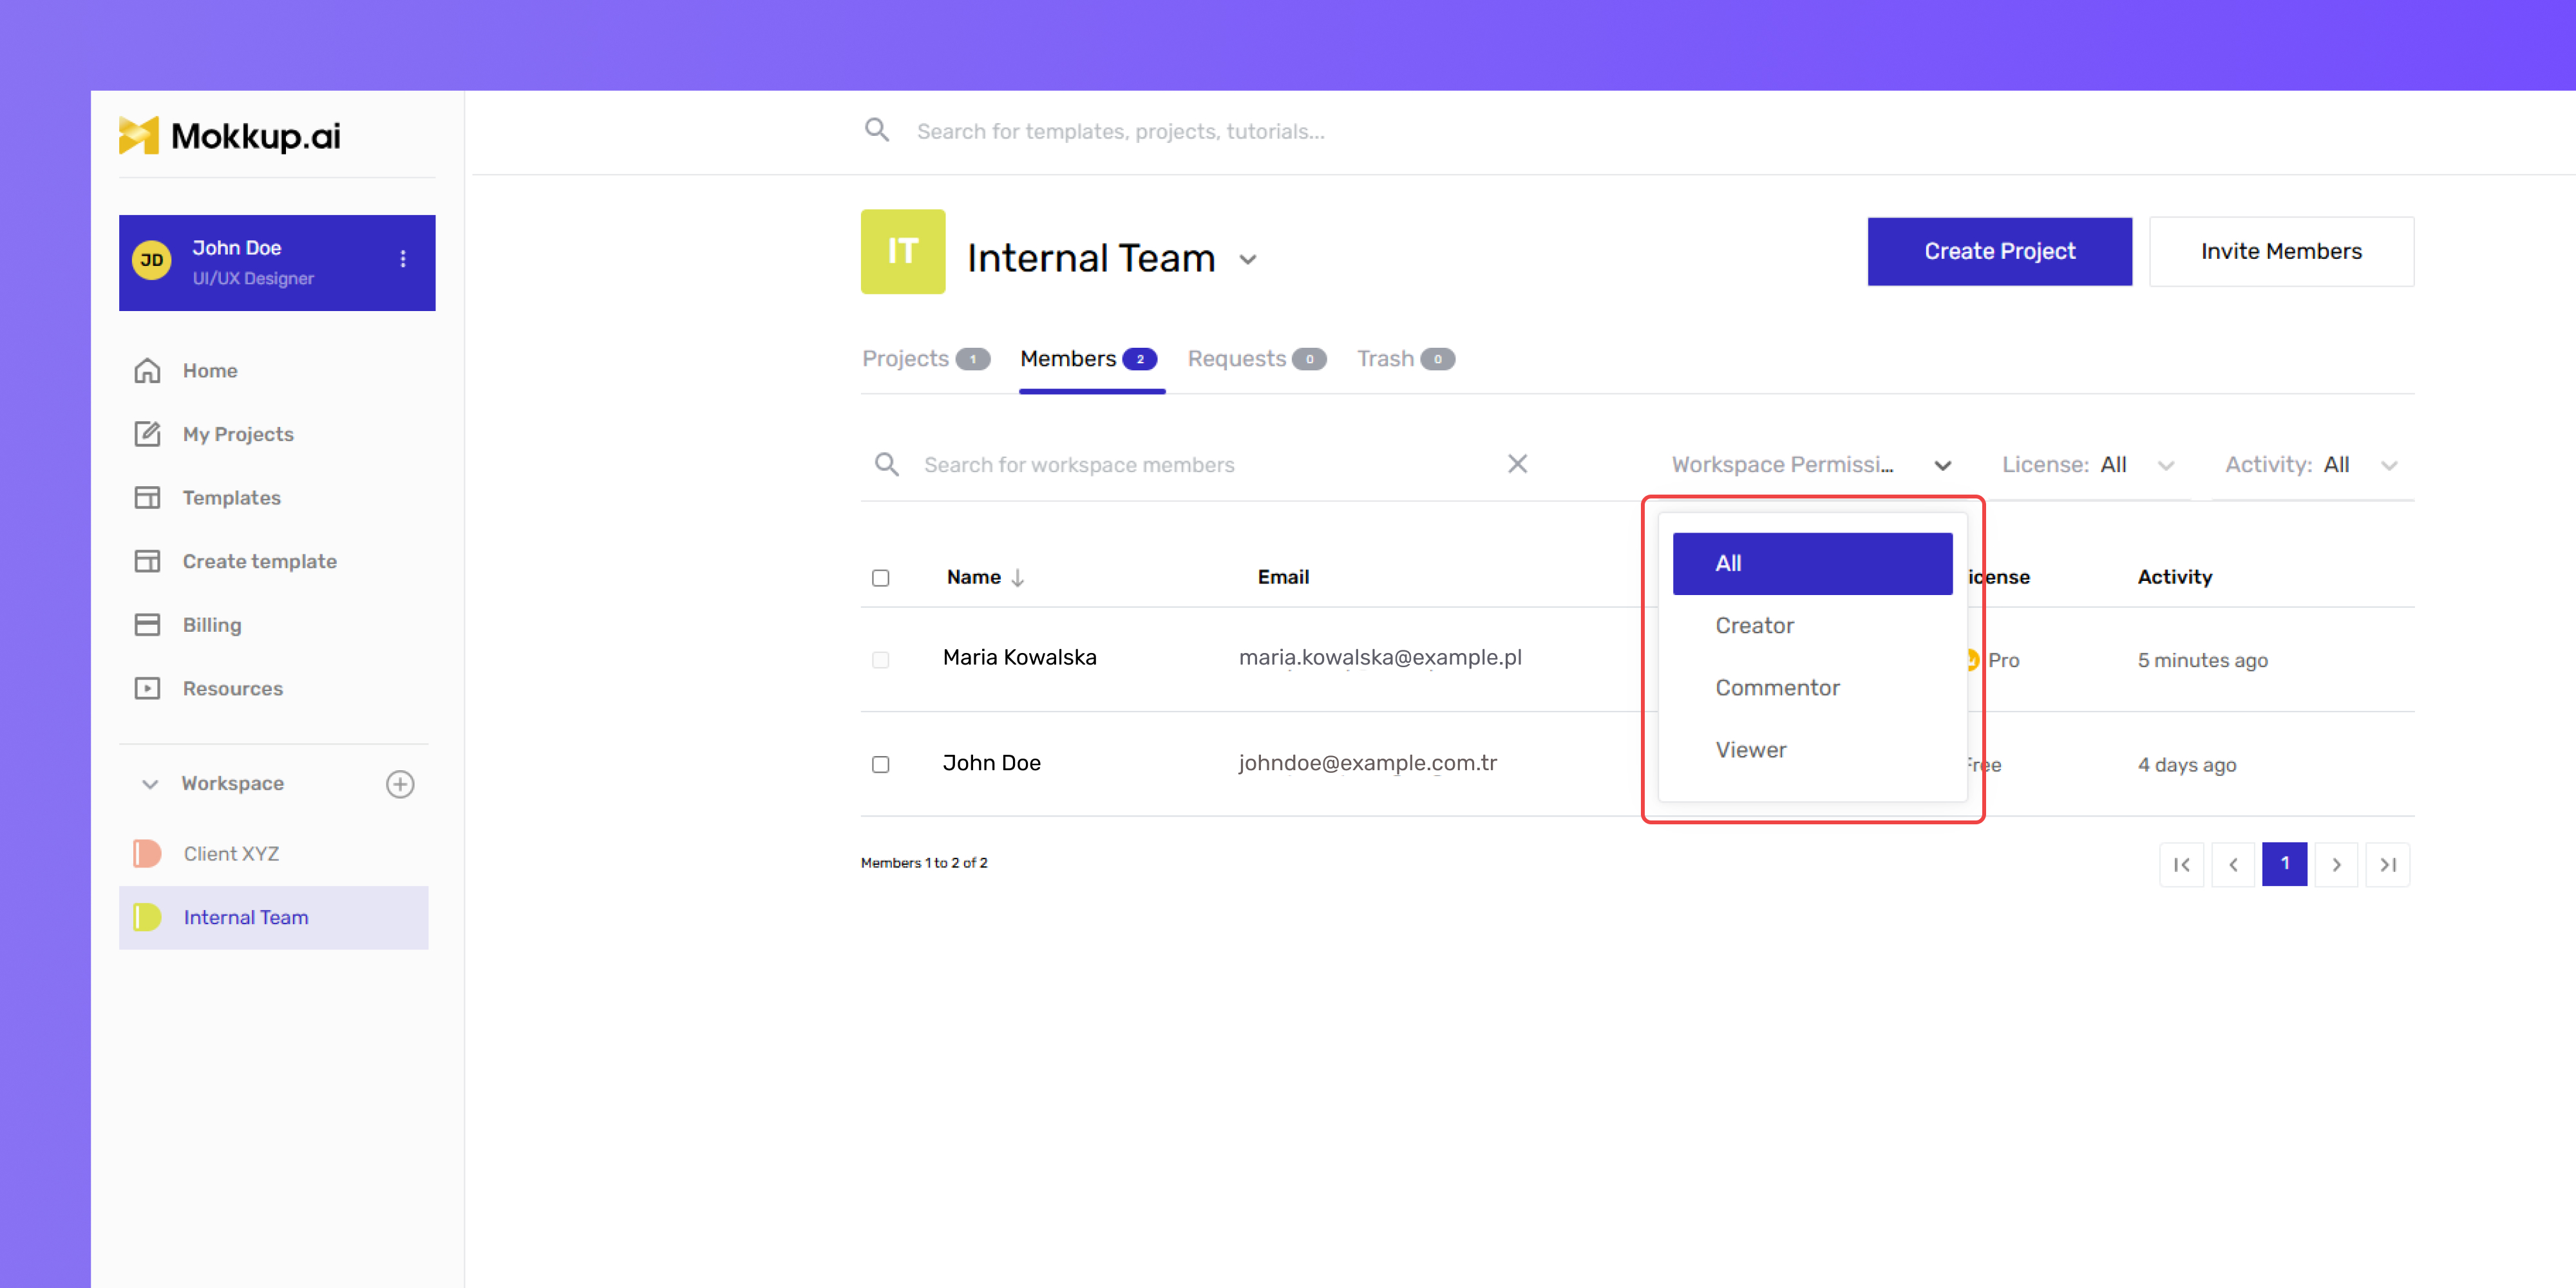2576x1288 pixels.
Task: Choose Viewer in the permission list
Action: (1812, 750)
